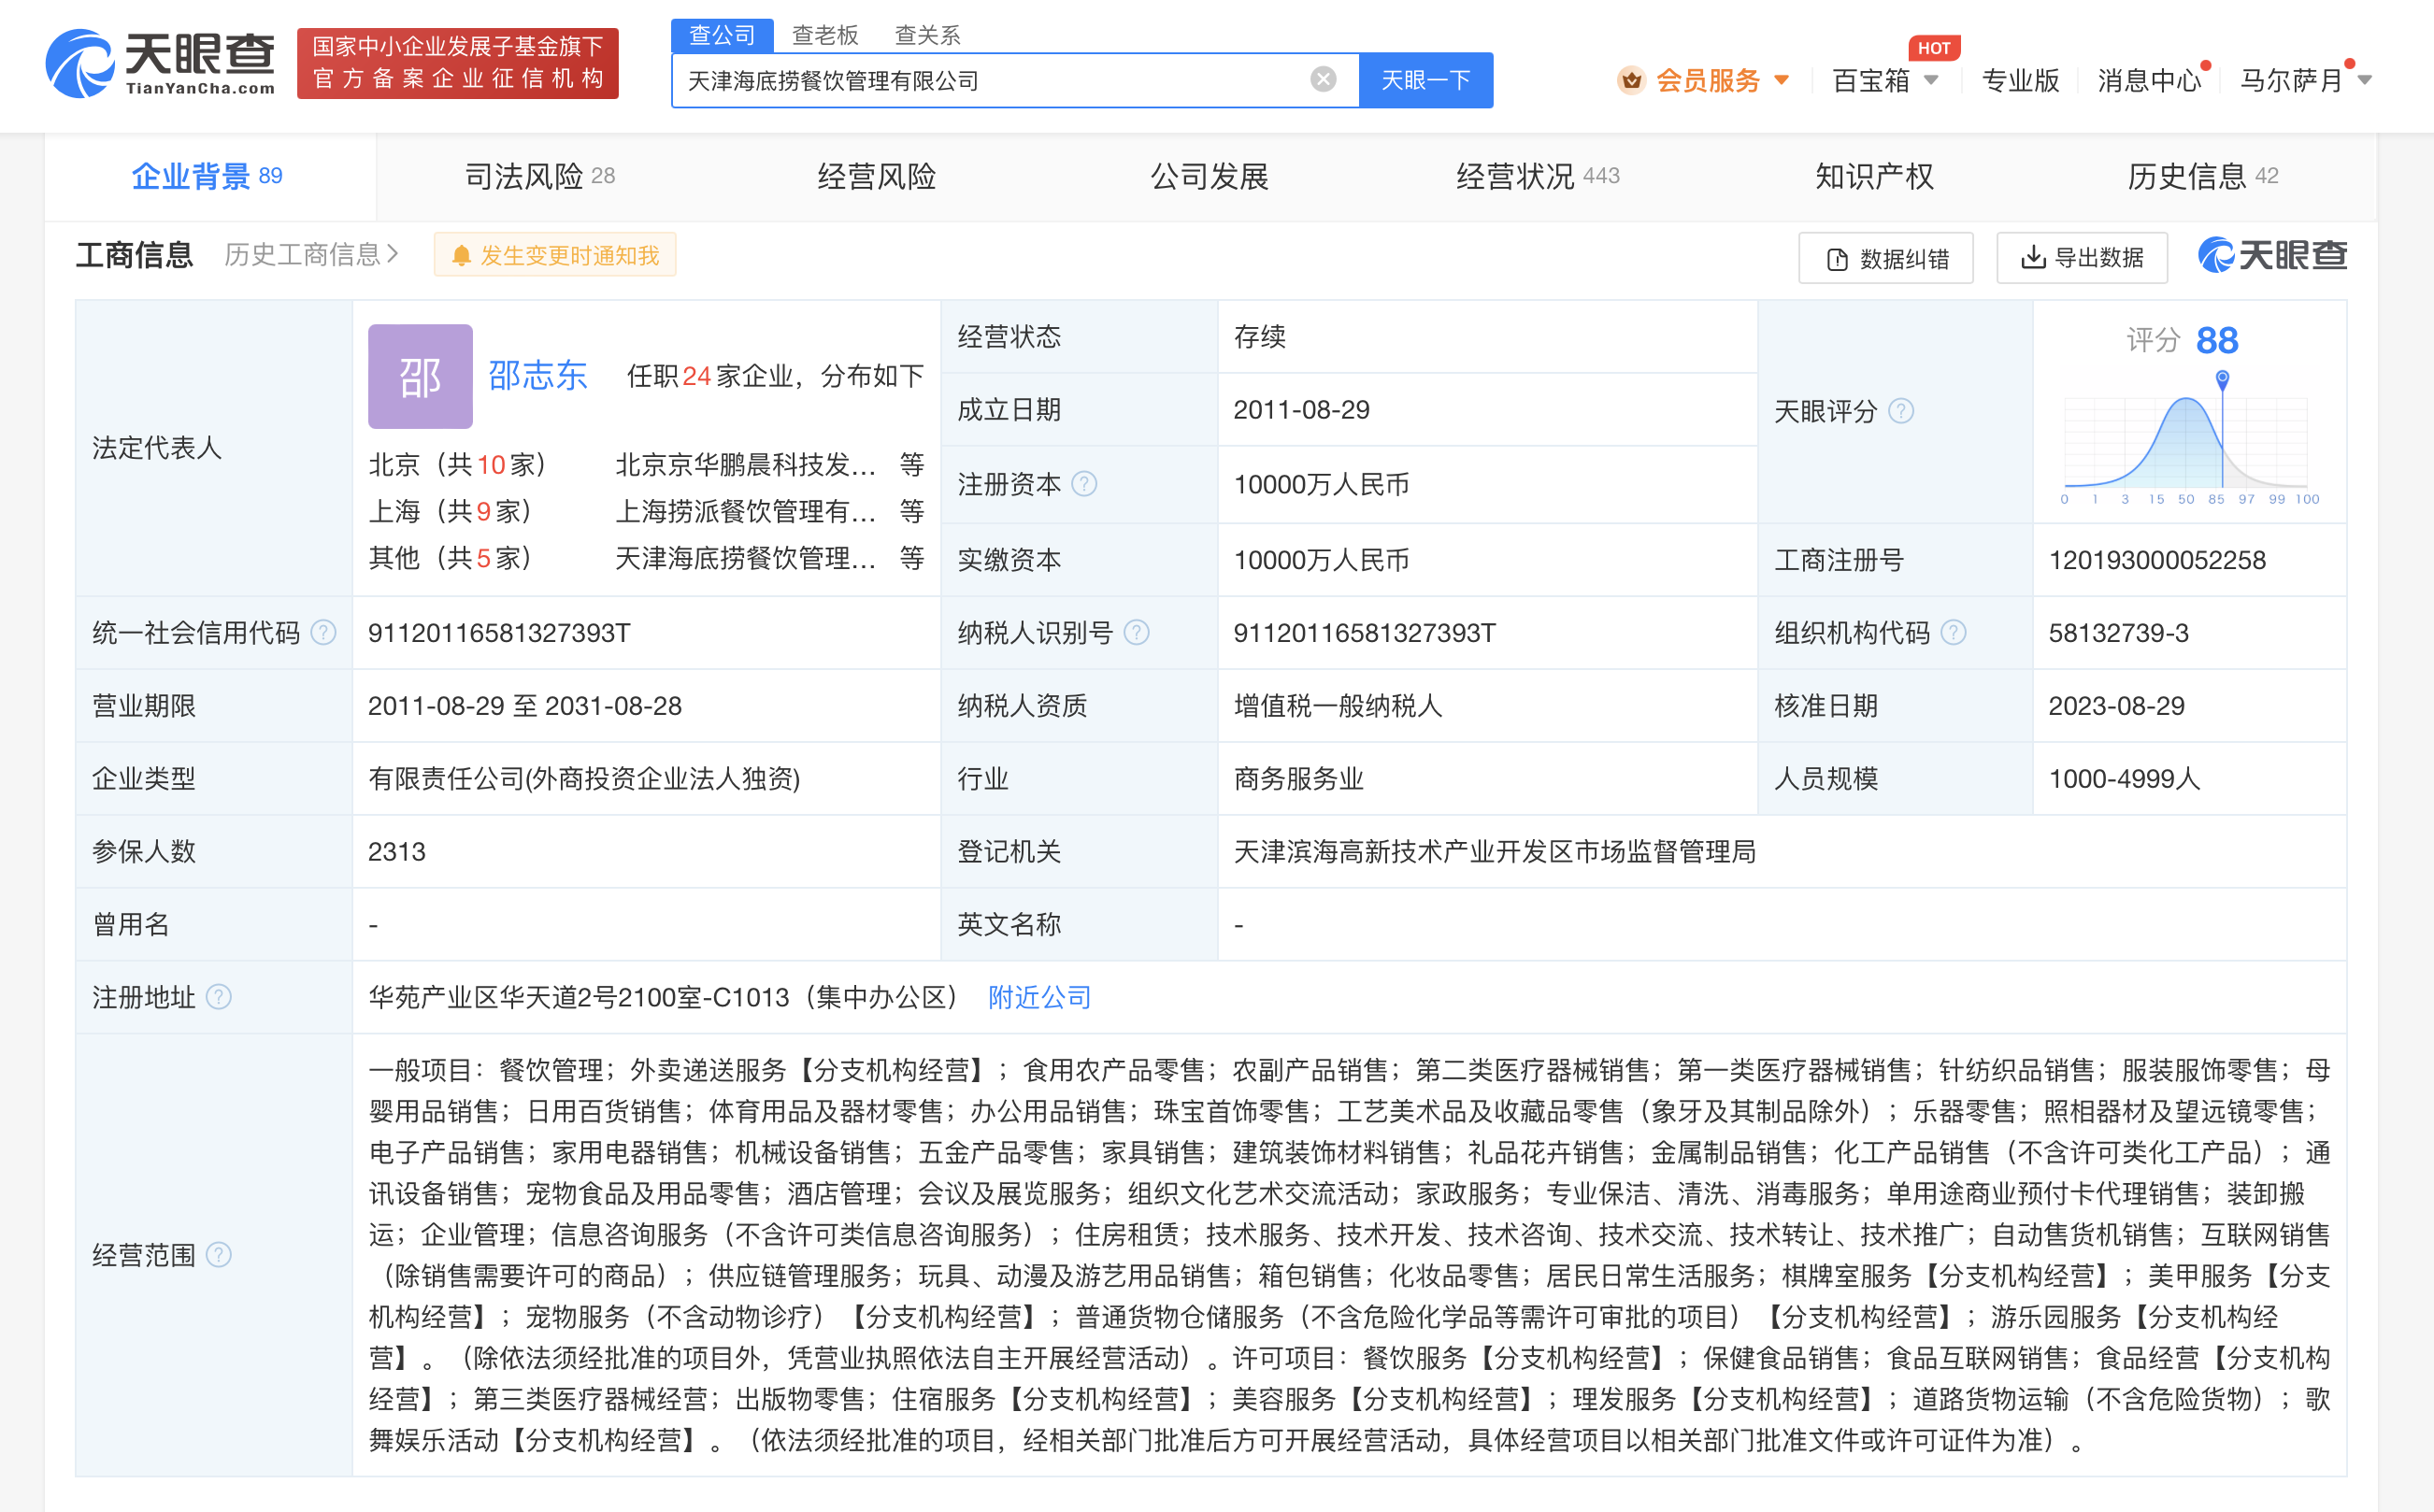Click the 增值税一般纳税人 value

coord(1337,706)
